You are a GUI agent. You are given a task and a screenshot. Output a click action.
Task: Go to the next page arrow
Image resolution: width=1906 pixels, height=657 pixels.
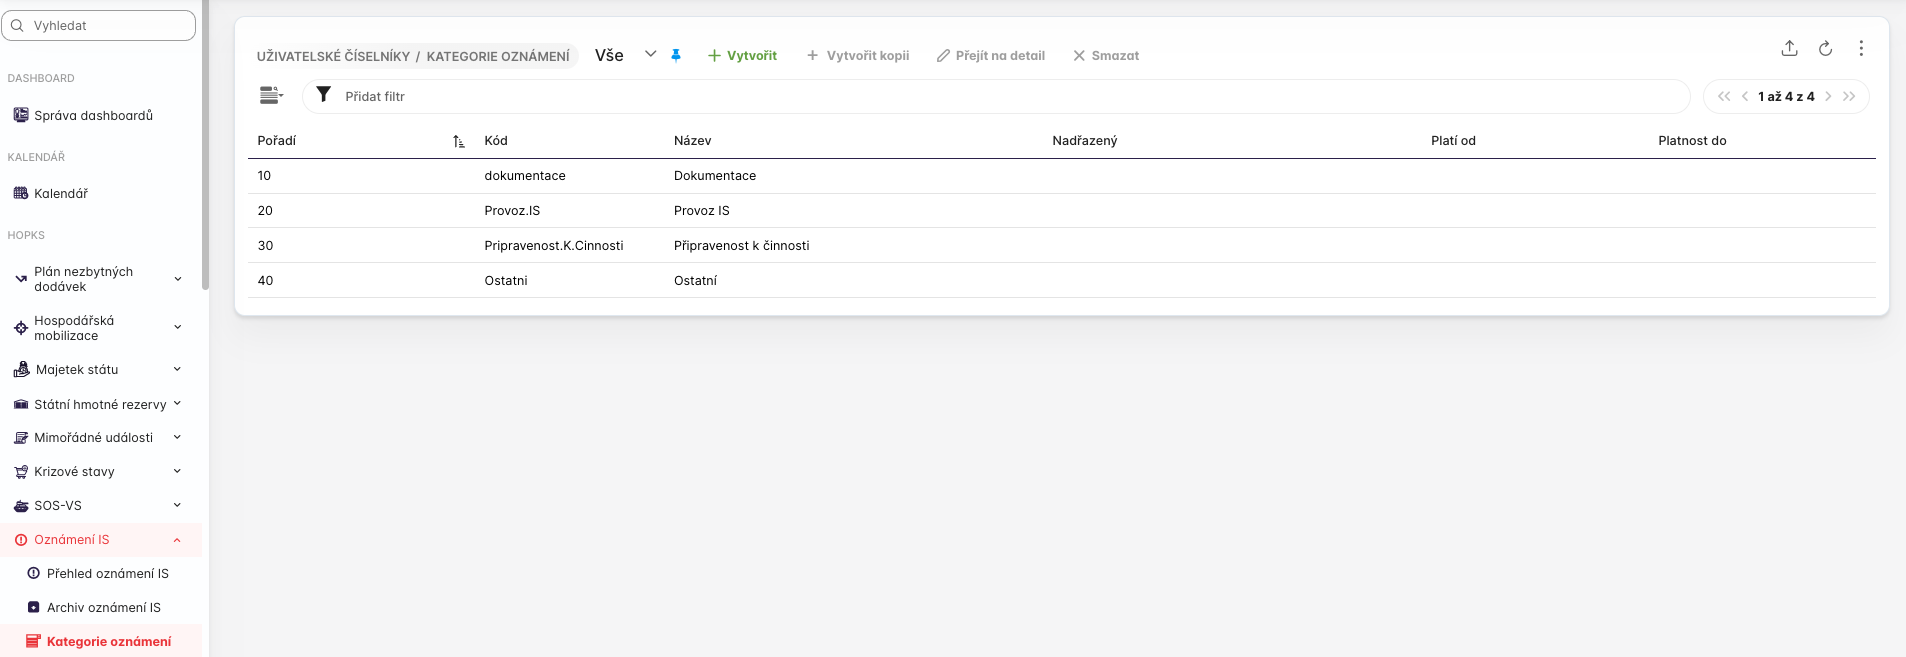(1828, 97)
